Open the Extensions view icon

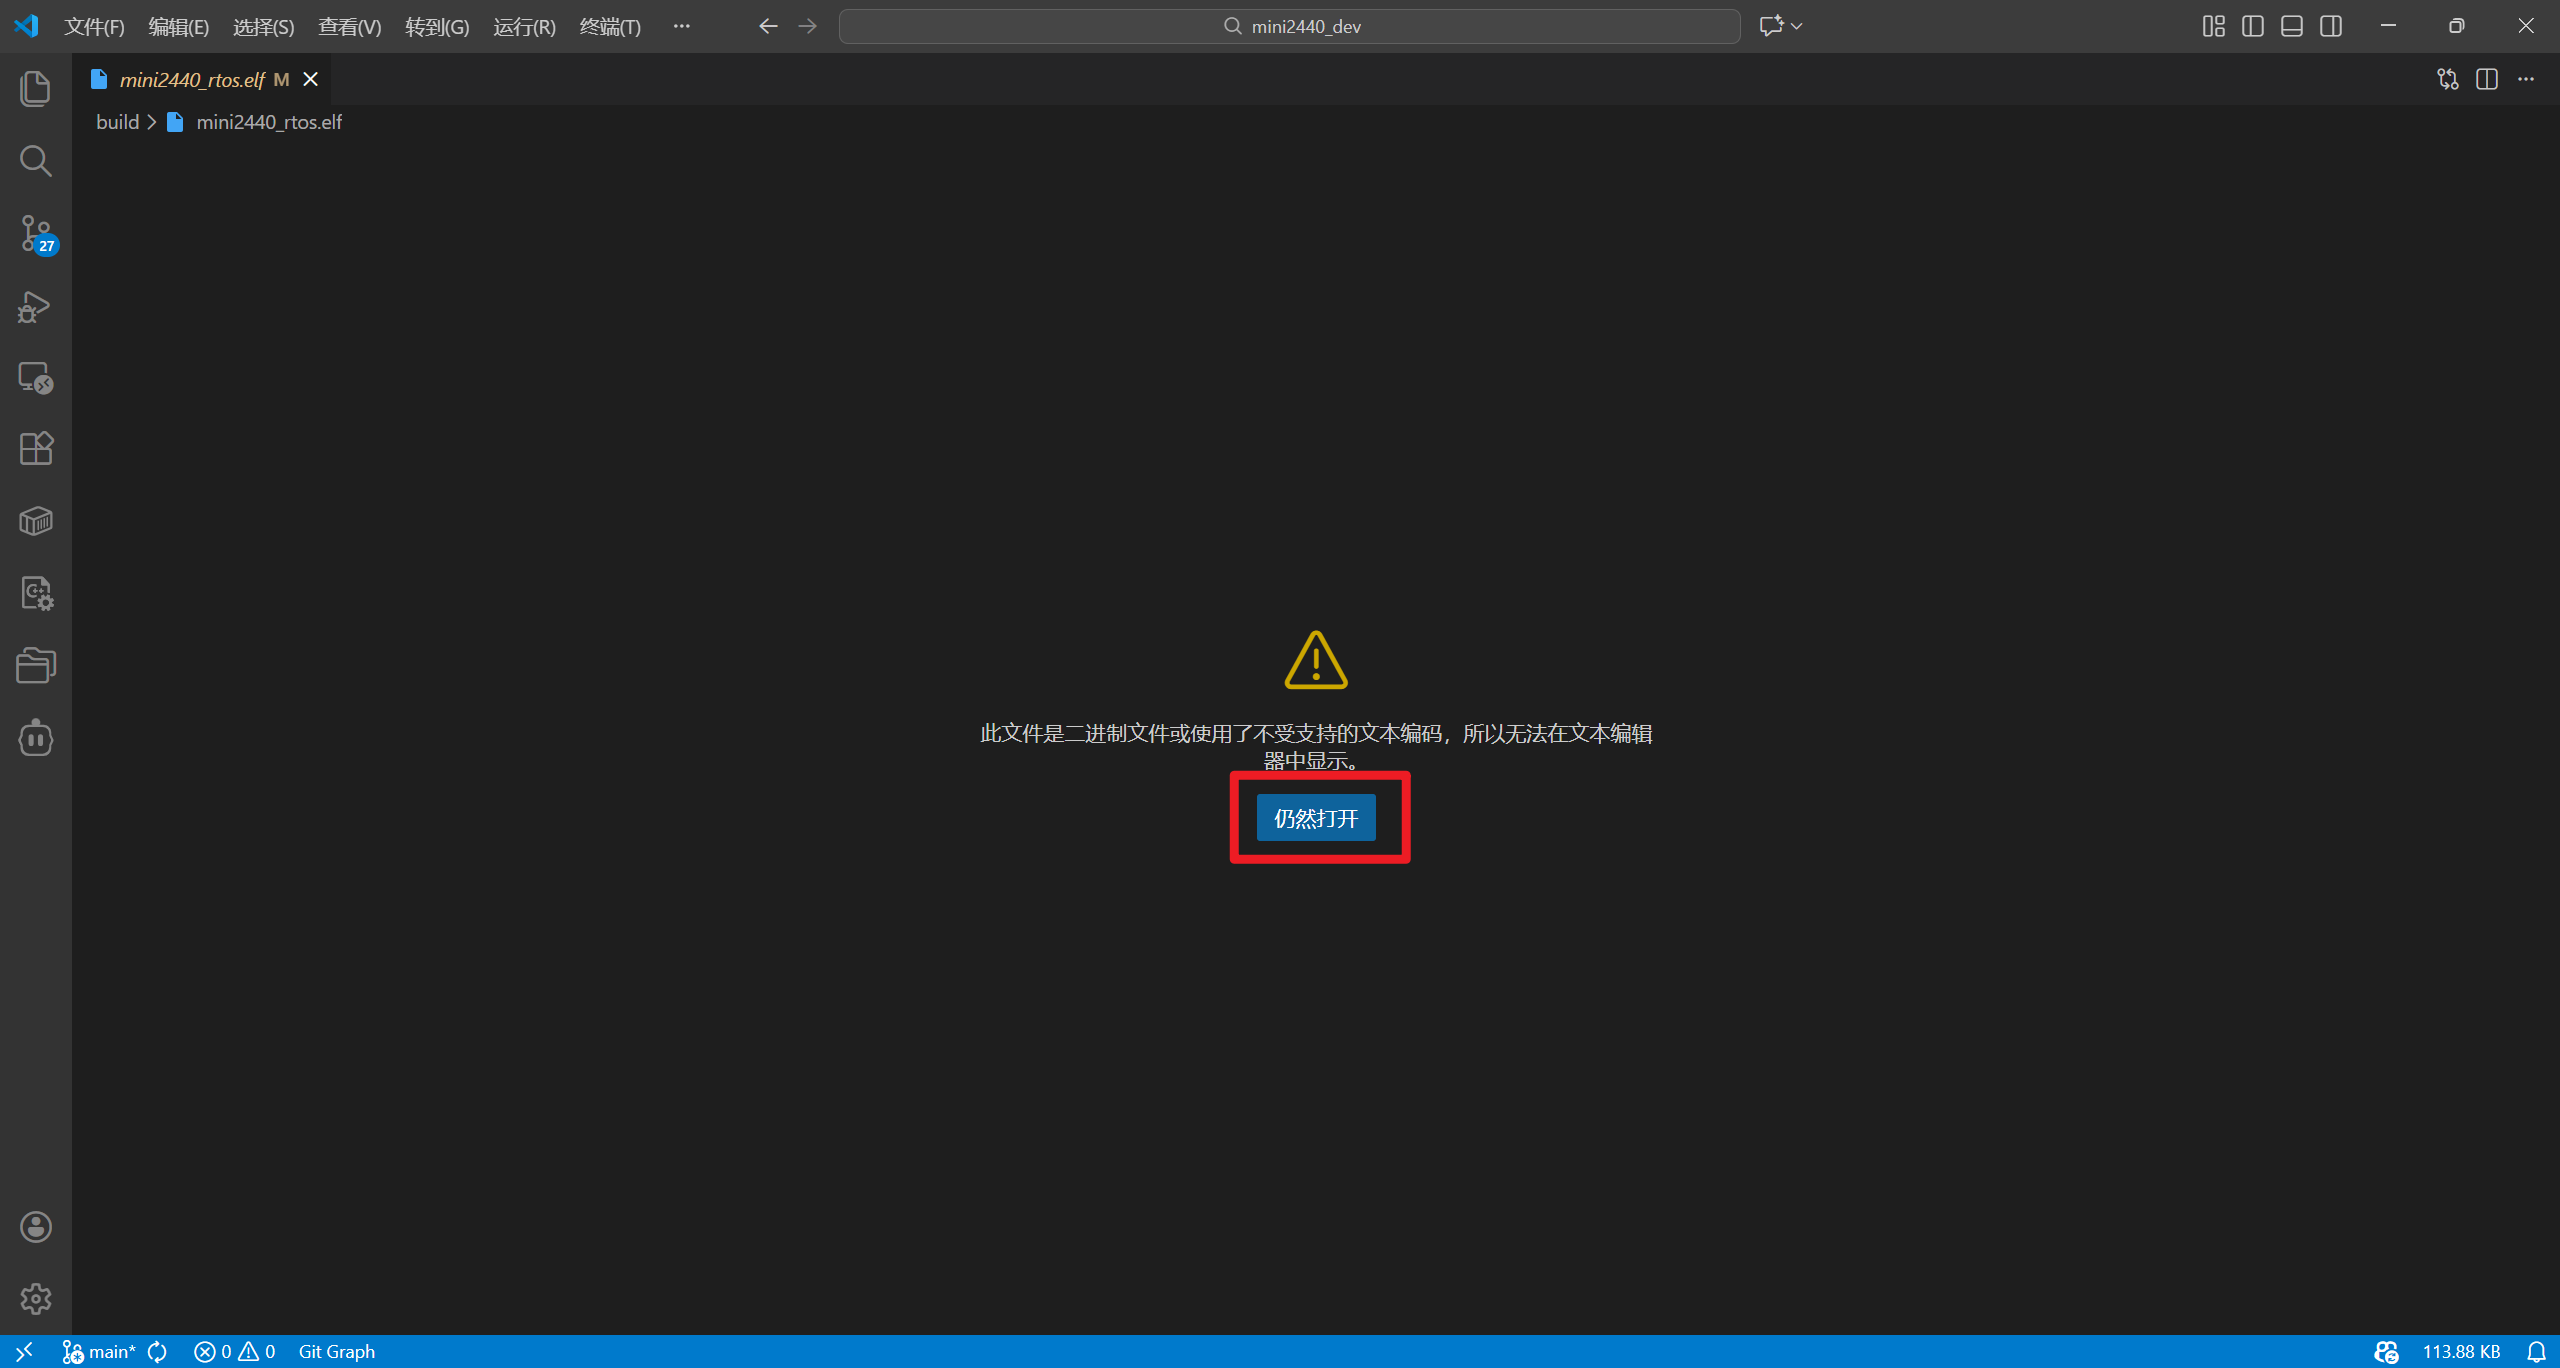36,448
